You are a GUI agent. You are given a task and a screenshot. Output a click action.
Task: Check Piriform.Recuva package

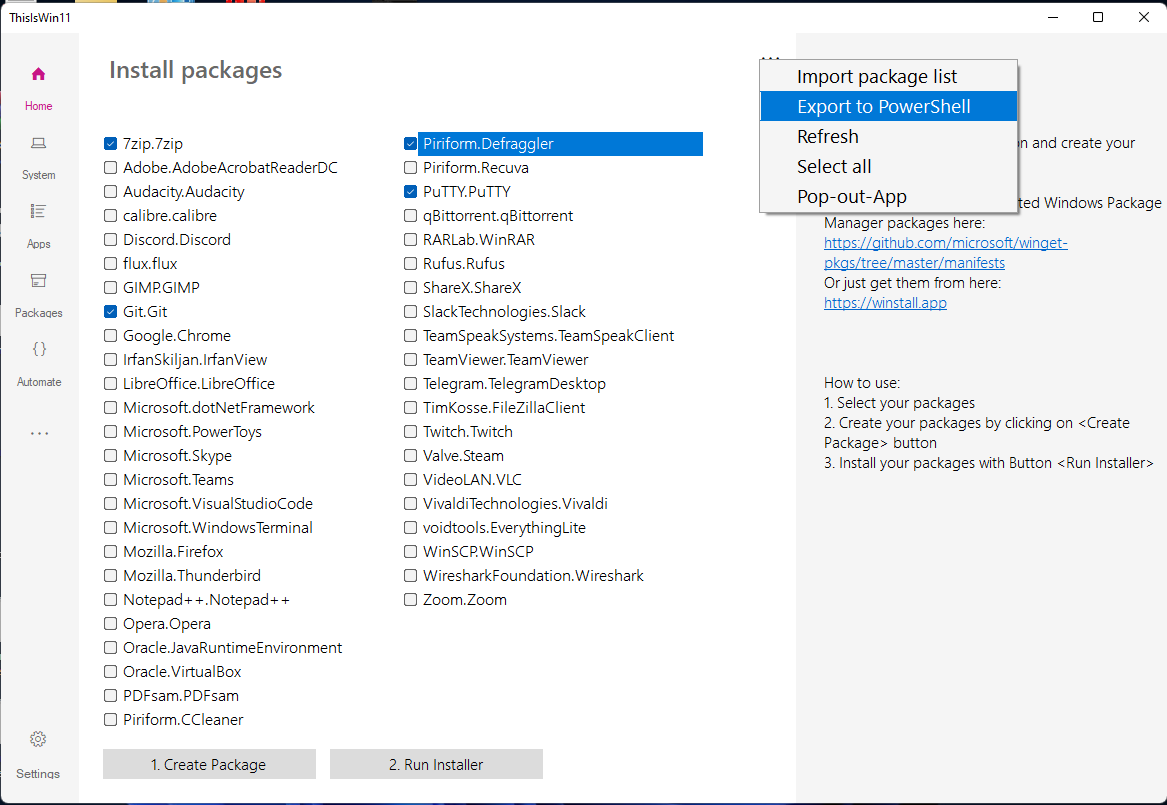tap(410, 167)
